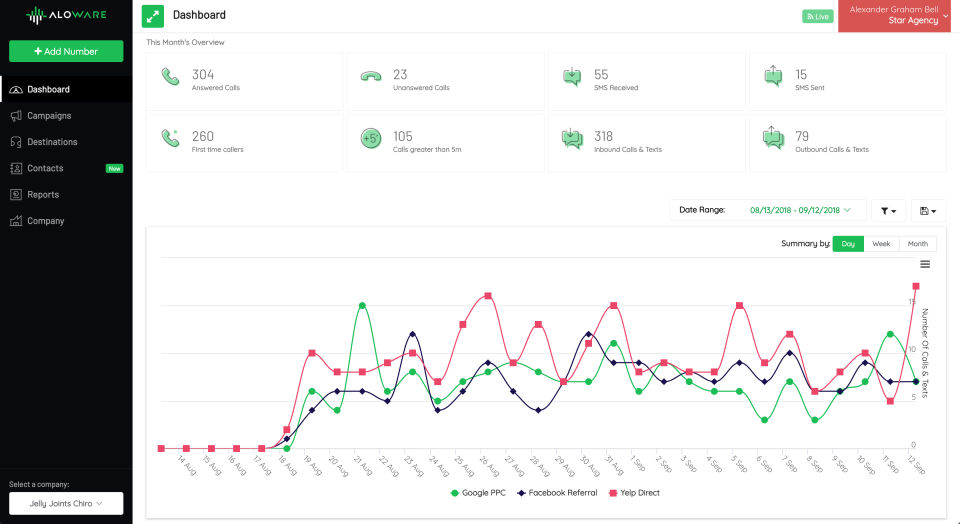Click the Add Number button
Image resolution: width=960 pixels, height=524 pixels.
[x=66, y=51]
